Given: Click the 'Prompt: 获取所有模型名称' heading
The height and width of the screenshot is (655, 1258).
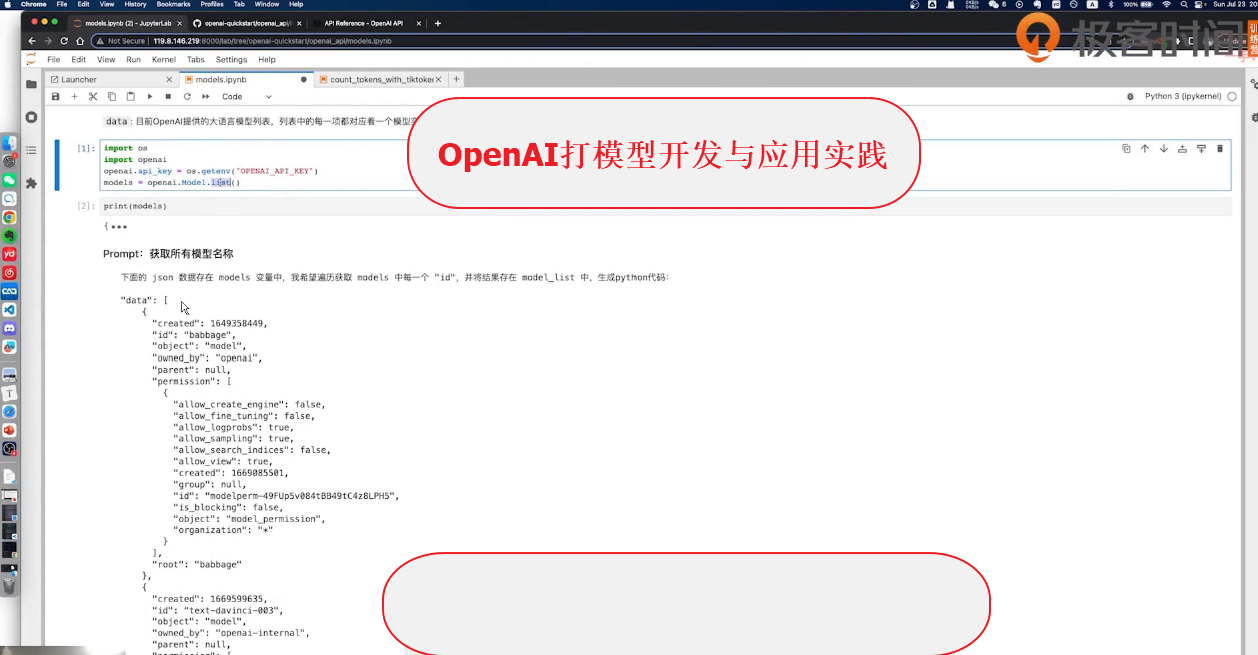Looking at the screenshot, I should point(168,254).
